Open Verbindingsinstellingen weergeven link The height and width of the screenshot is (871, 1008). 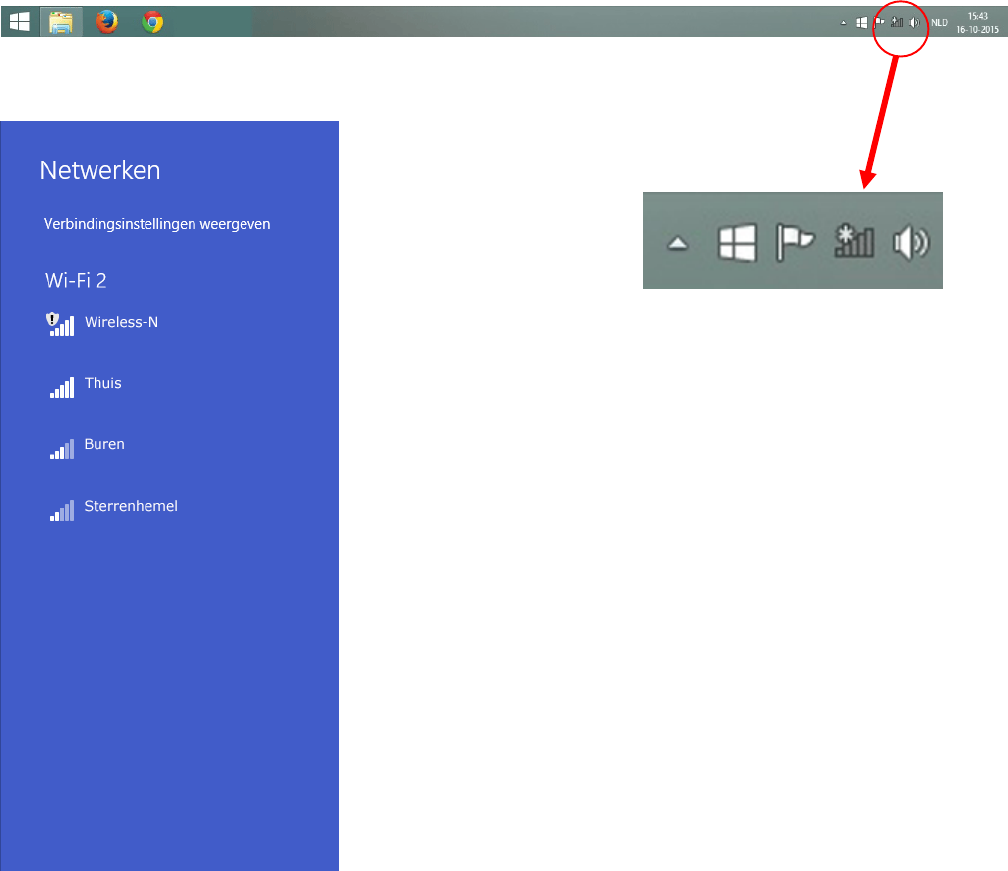pos(157,224)
